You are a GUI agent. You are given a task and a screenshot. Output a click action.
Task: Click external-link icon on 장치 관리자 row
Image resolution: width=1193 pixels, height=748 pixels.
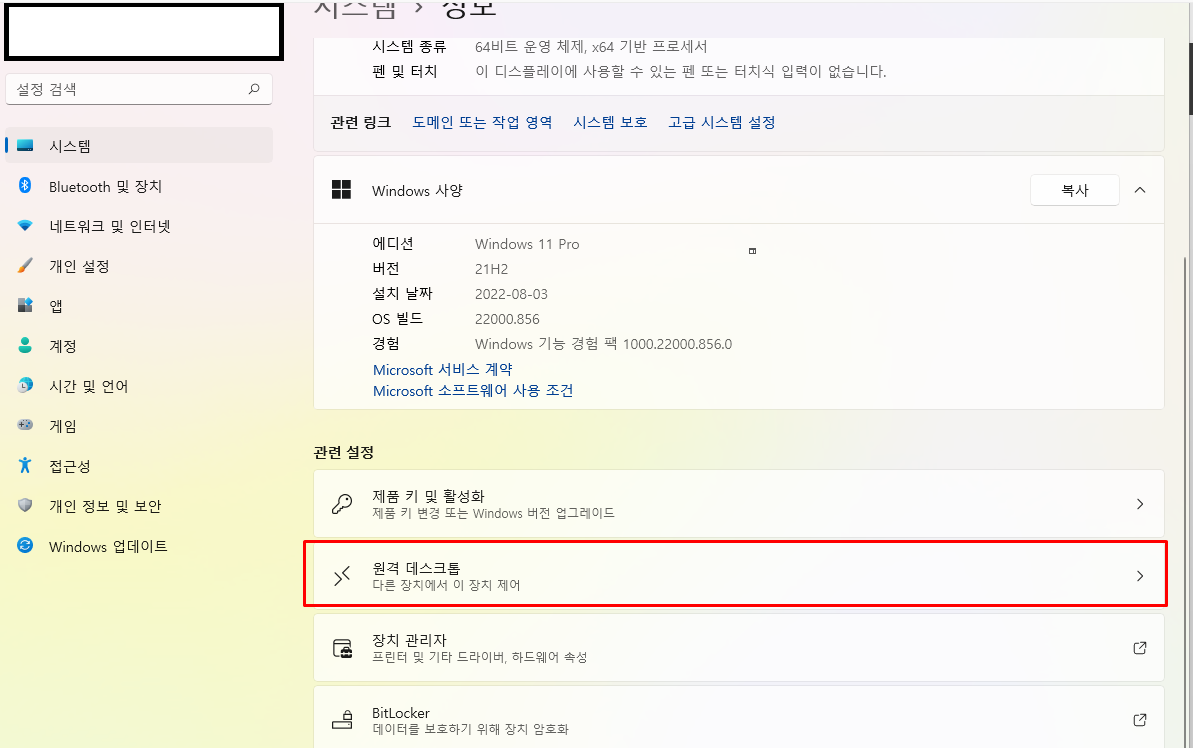(x=1140, y=648)
